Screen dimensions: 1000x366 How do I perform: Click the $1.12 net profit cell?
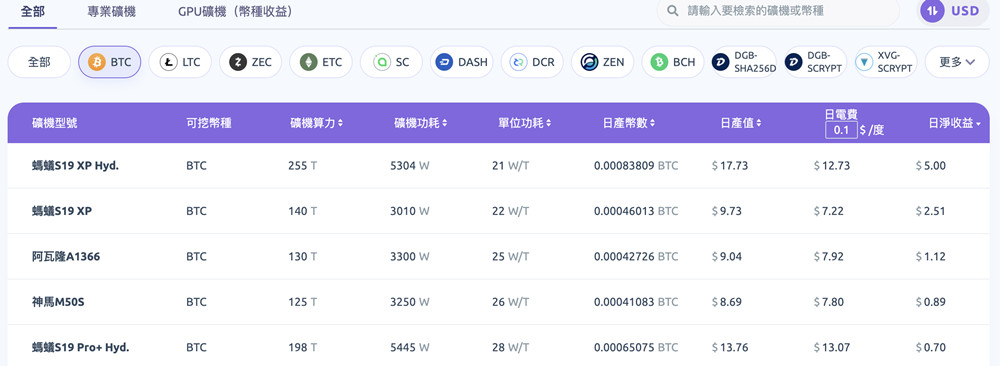[x=930, y=256]
